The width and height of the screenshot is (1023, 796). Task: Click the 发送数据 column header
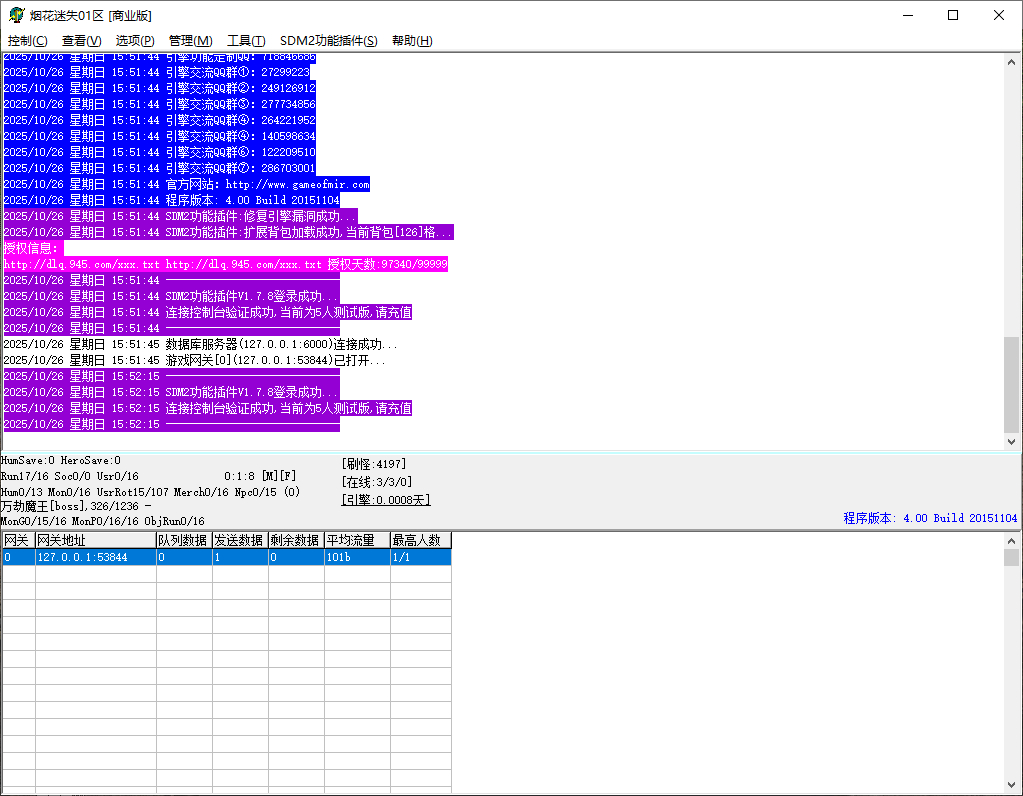click(x=239, y=540)
